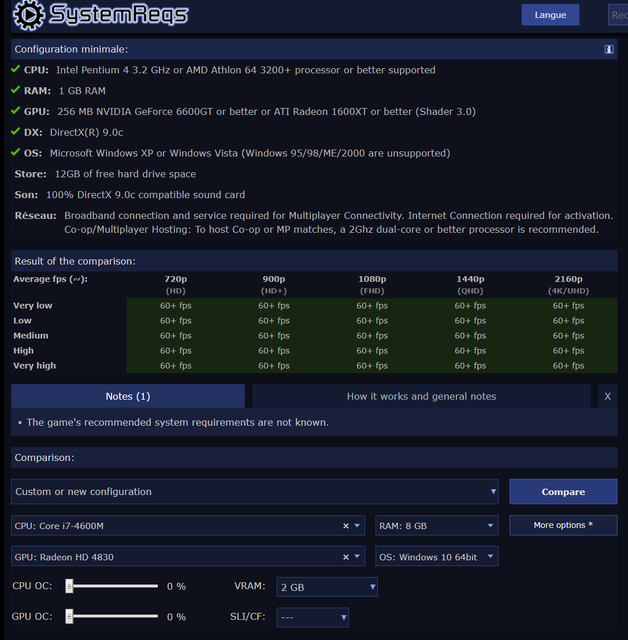Viewport: 628px width, 640px height.
Task: Click the Compare button
Action: (563, 492)
